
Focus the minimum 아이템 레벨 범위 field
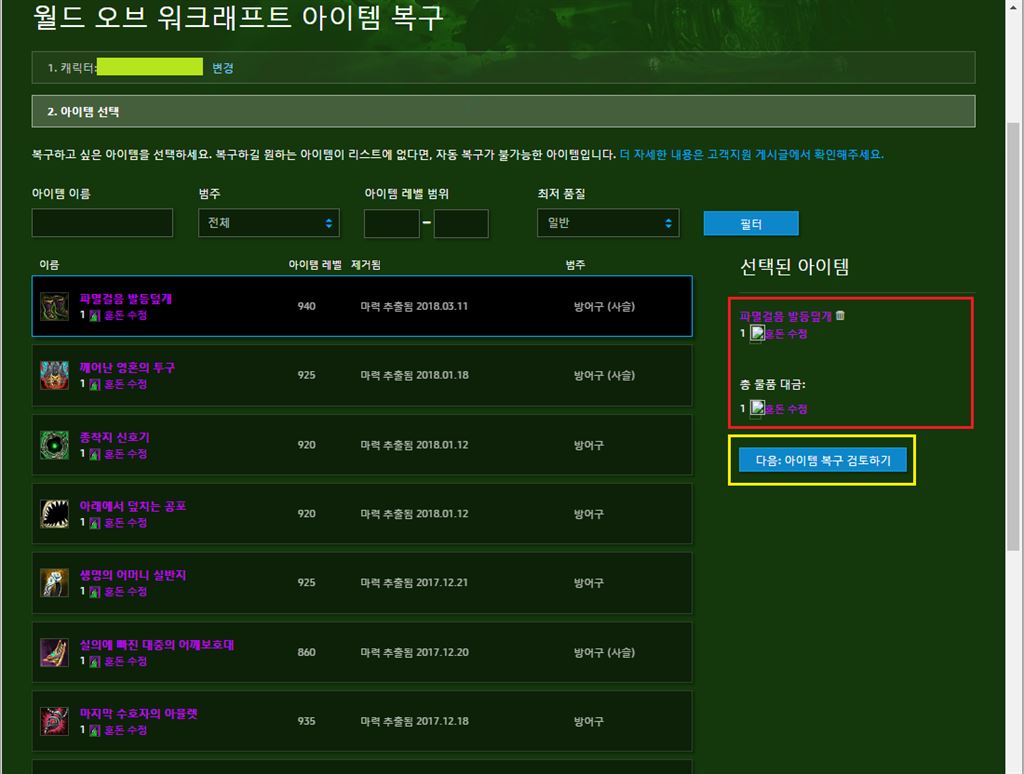pyautogui.click(x=392, y=224)
